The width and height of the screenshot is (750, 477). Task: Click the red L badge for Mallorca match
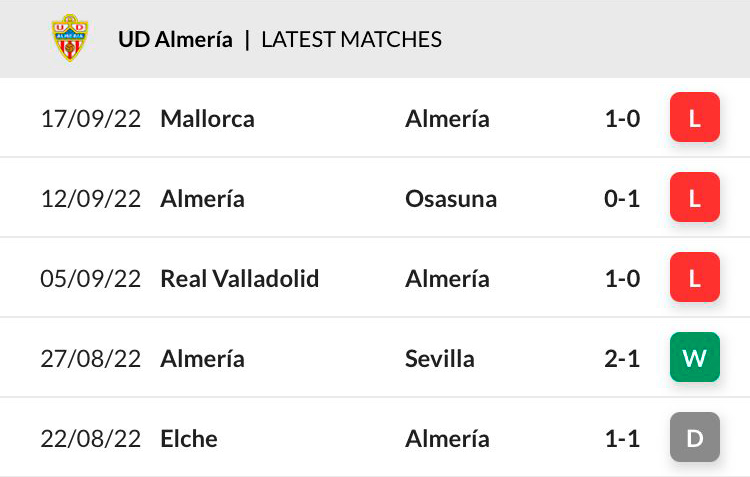695,117
